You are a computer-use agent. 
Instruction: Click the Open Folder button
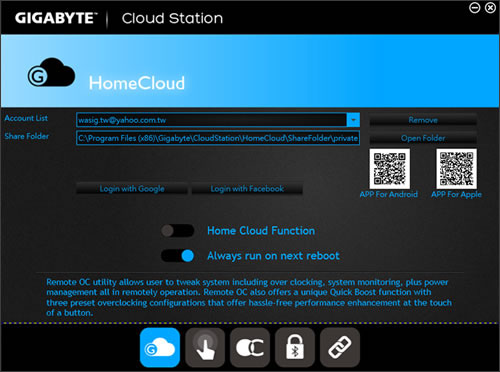pos(423,138)
